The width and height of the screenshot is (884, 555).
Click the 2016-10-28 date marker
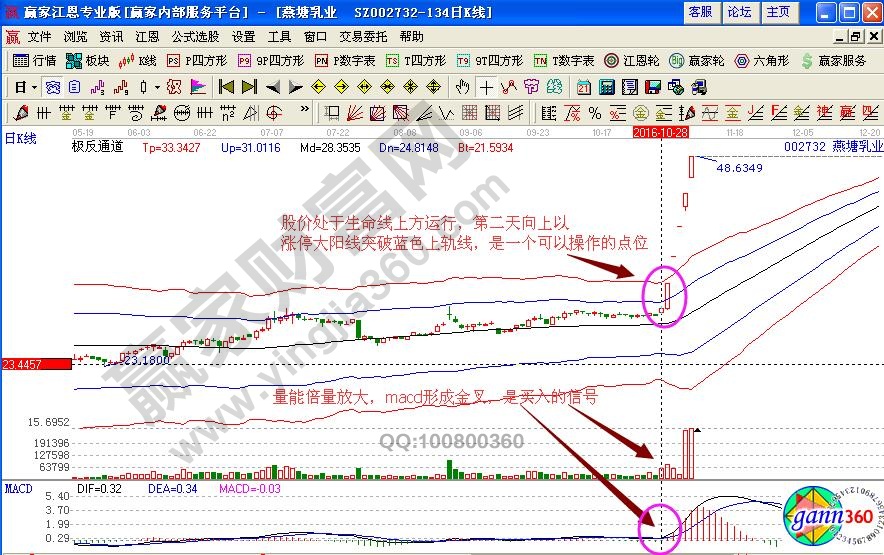[x=660, y=131]
